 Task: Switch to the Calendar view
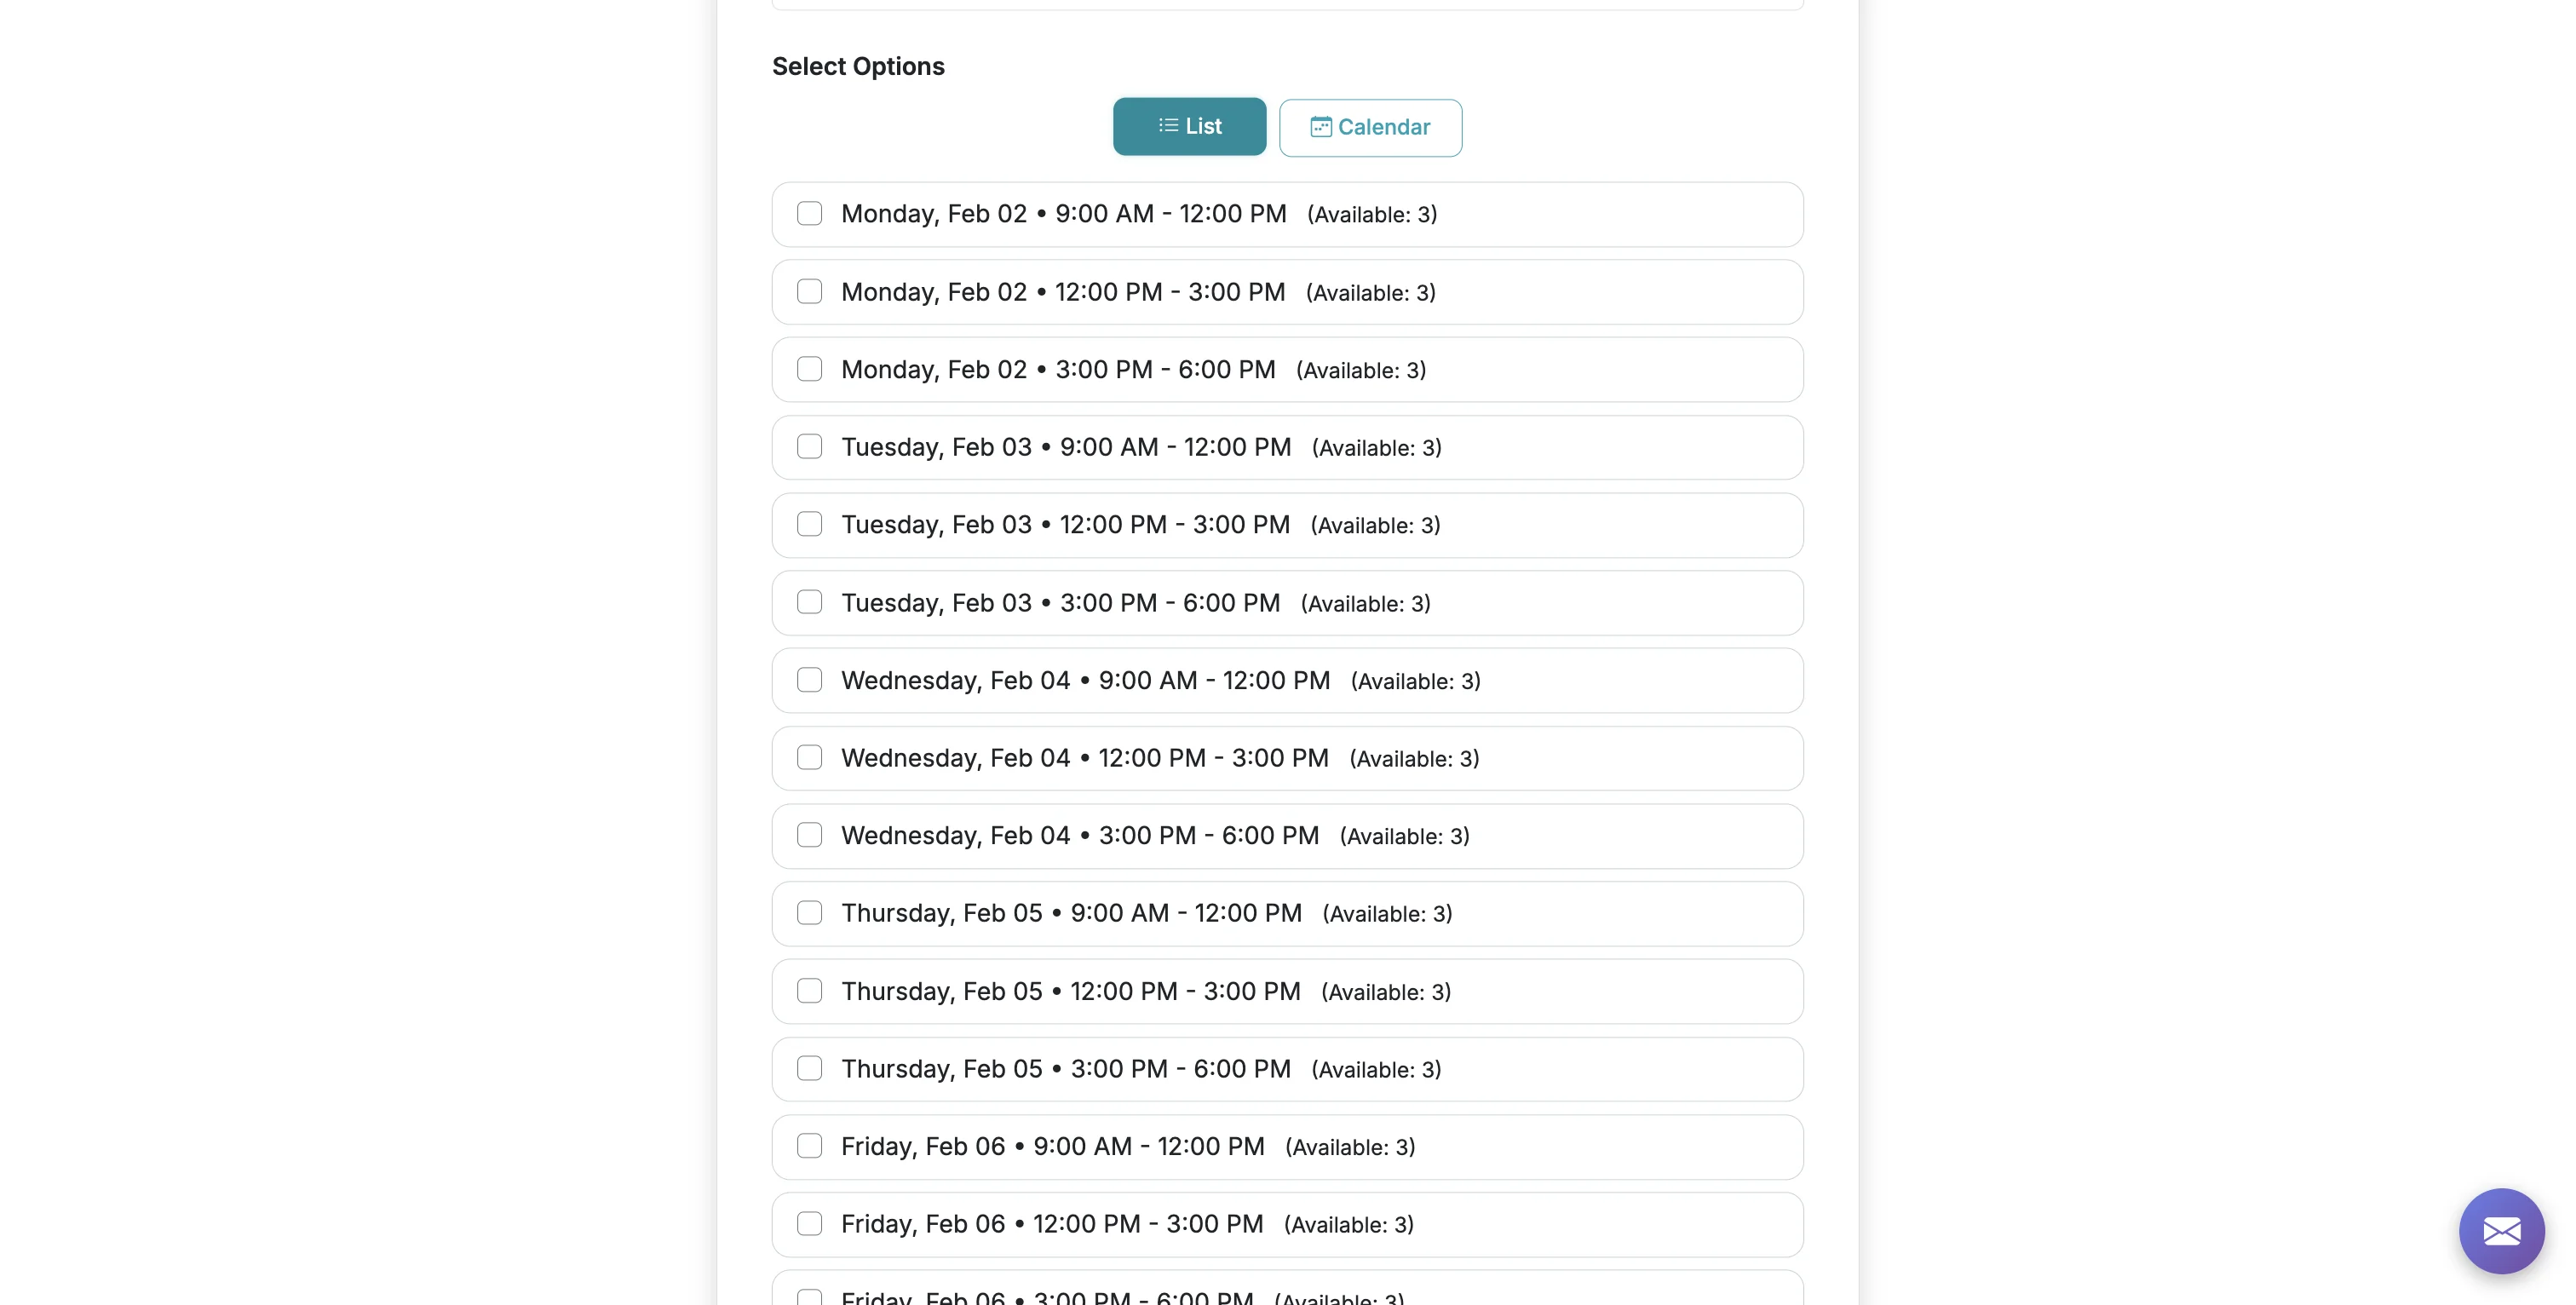click(x=1370, y=127)
